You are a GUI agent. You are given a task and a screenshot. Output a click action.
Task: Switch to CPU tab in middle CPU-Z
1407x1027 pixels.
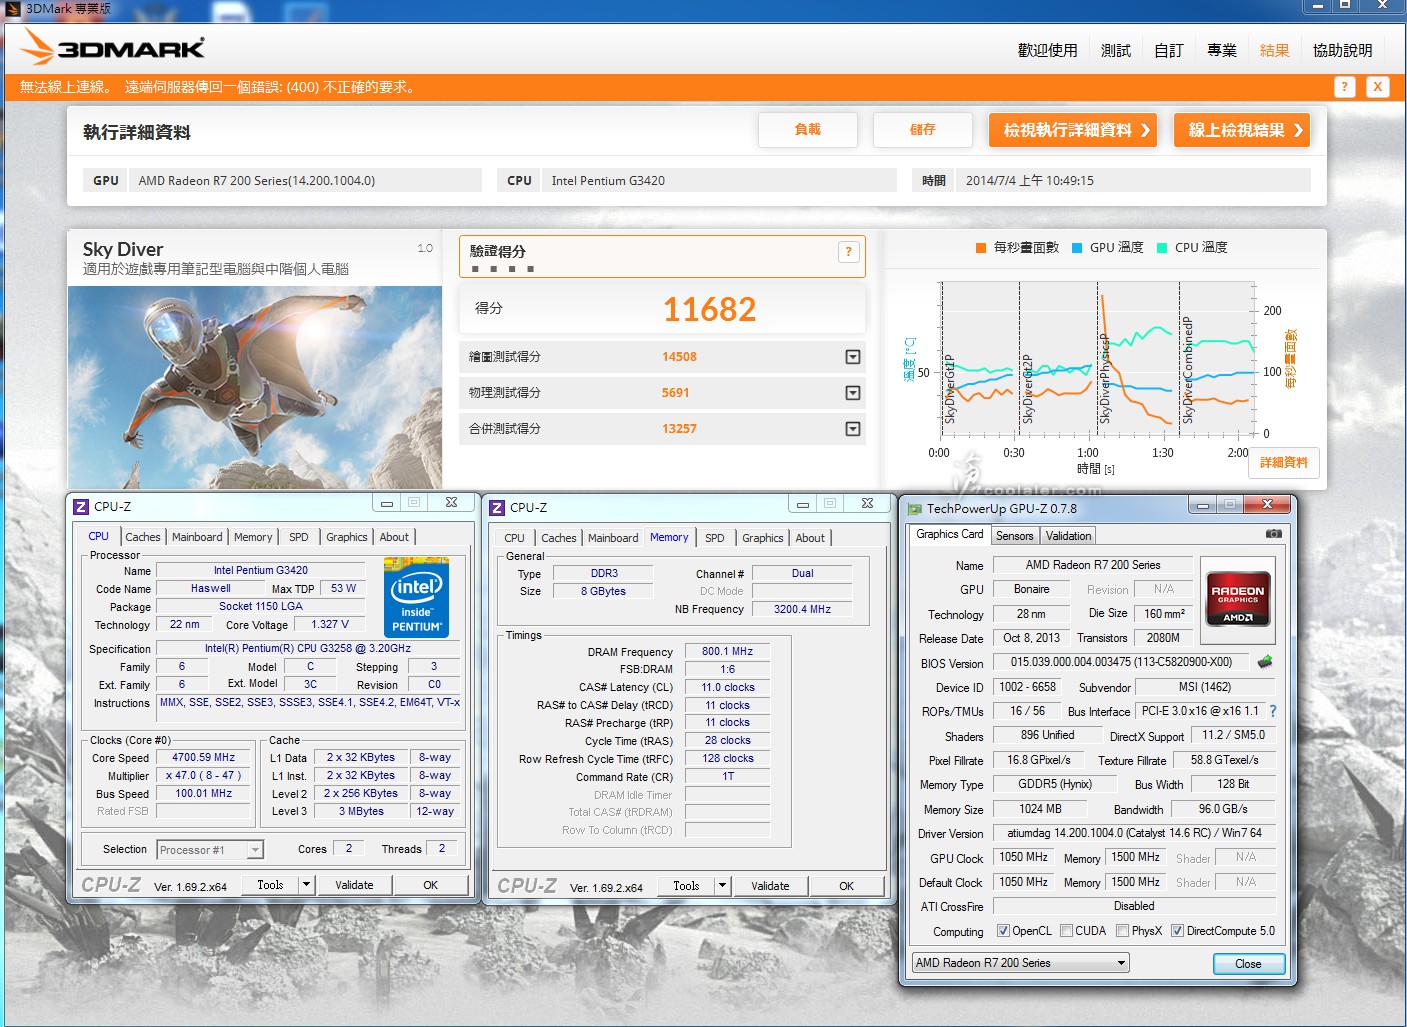515,538
